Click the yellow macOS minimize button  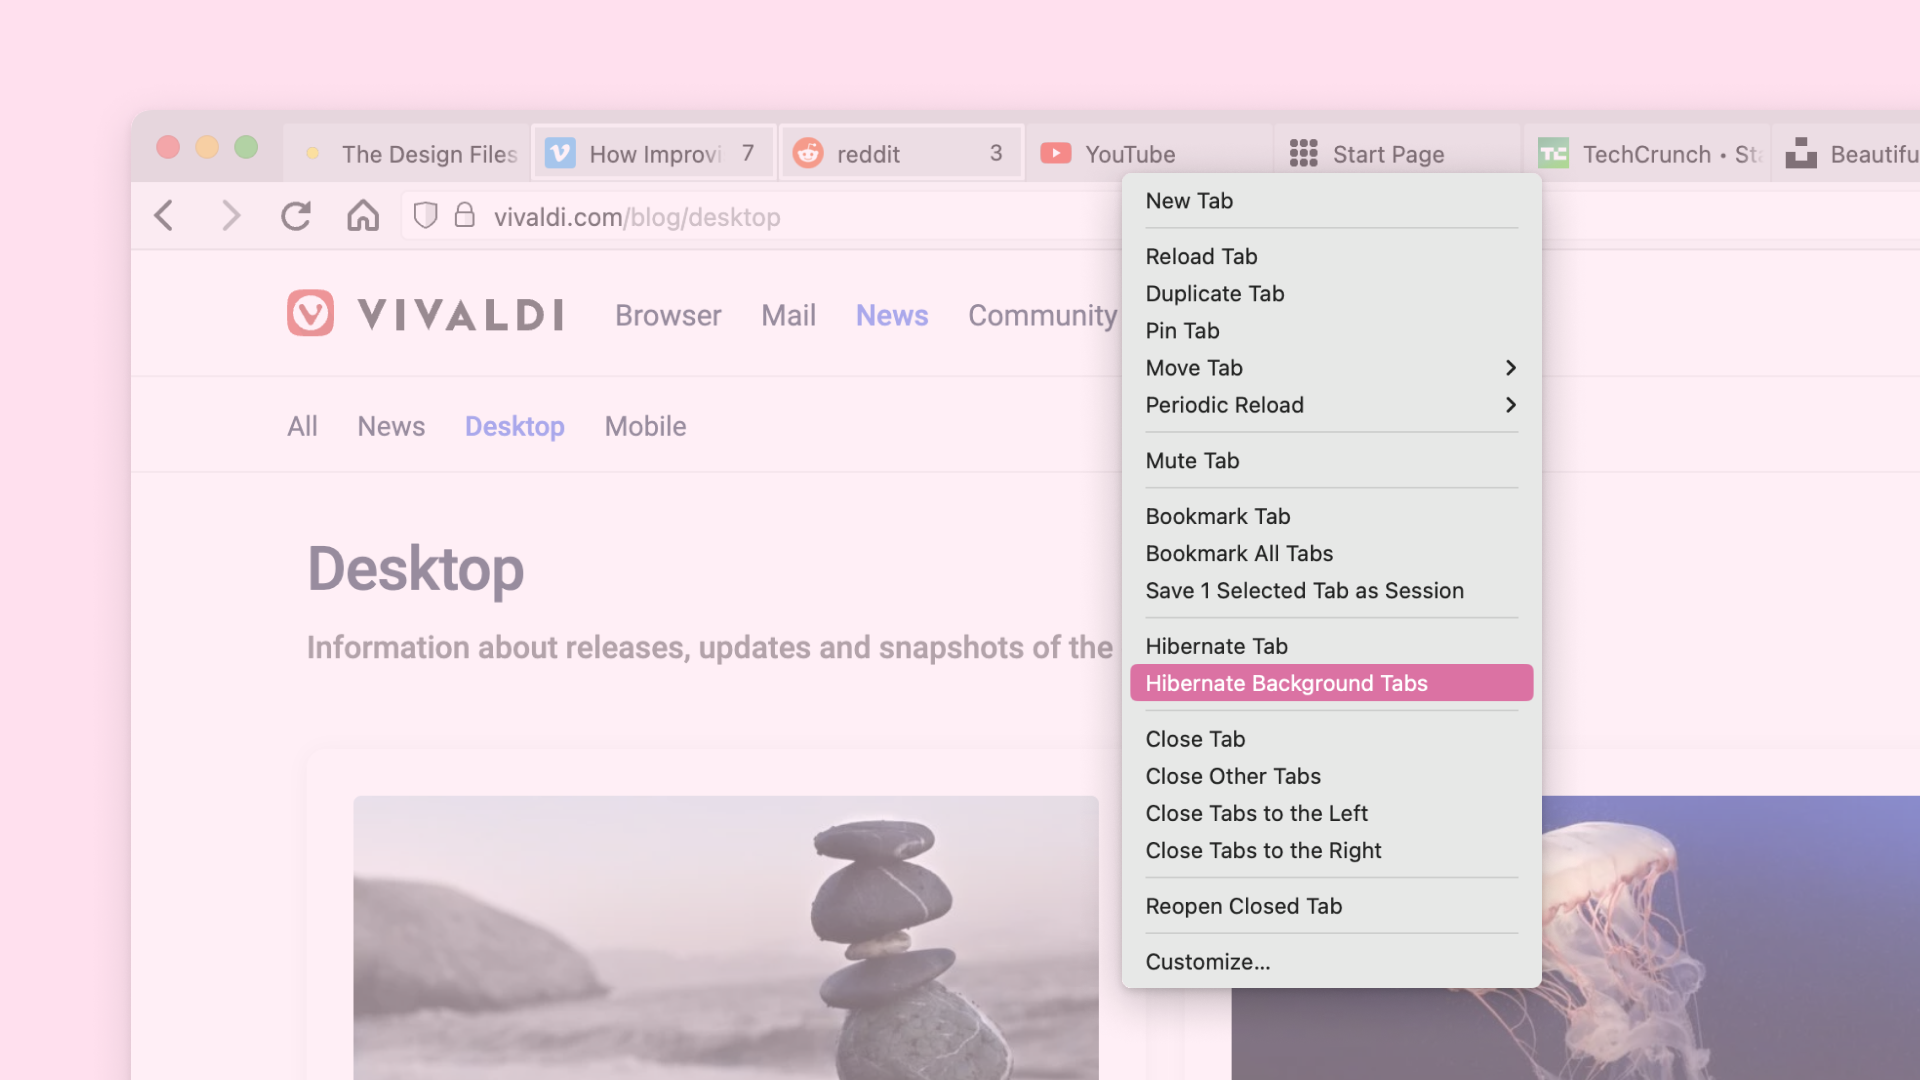click(x=207, y=147)
